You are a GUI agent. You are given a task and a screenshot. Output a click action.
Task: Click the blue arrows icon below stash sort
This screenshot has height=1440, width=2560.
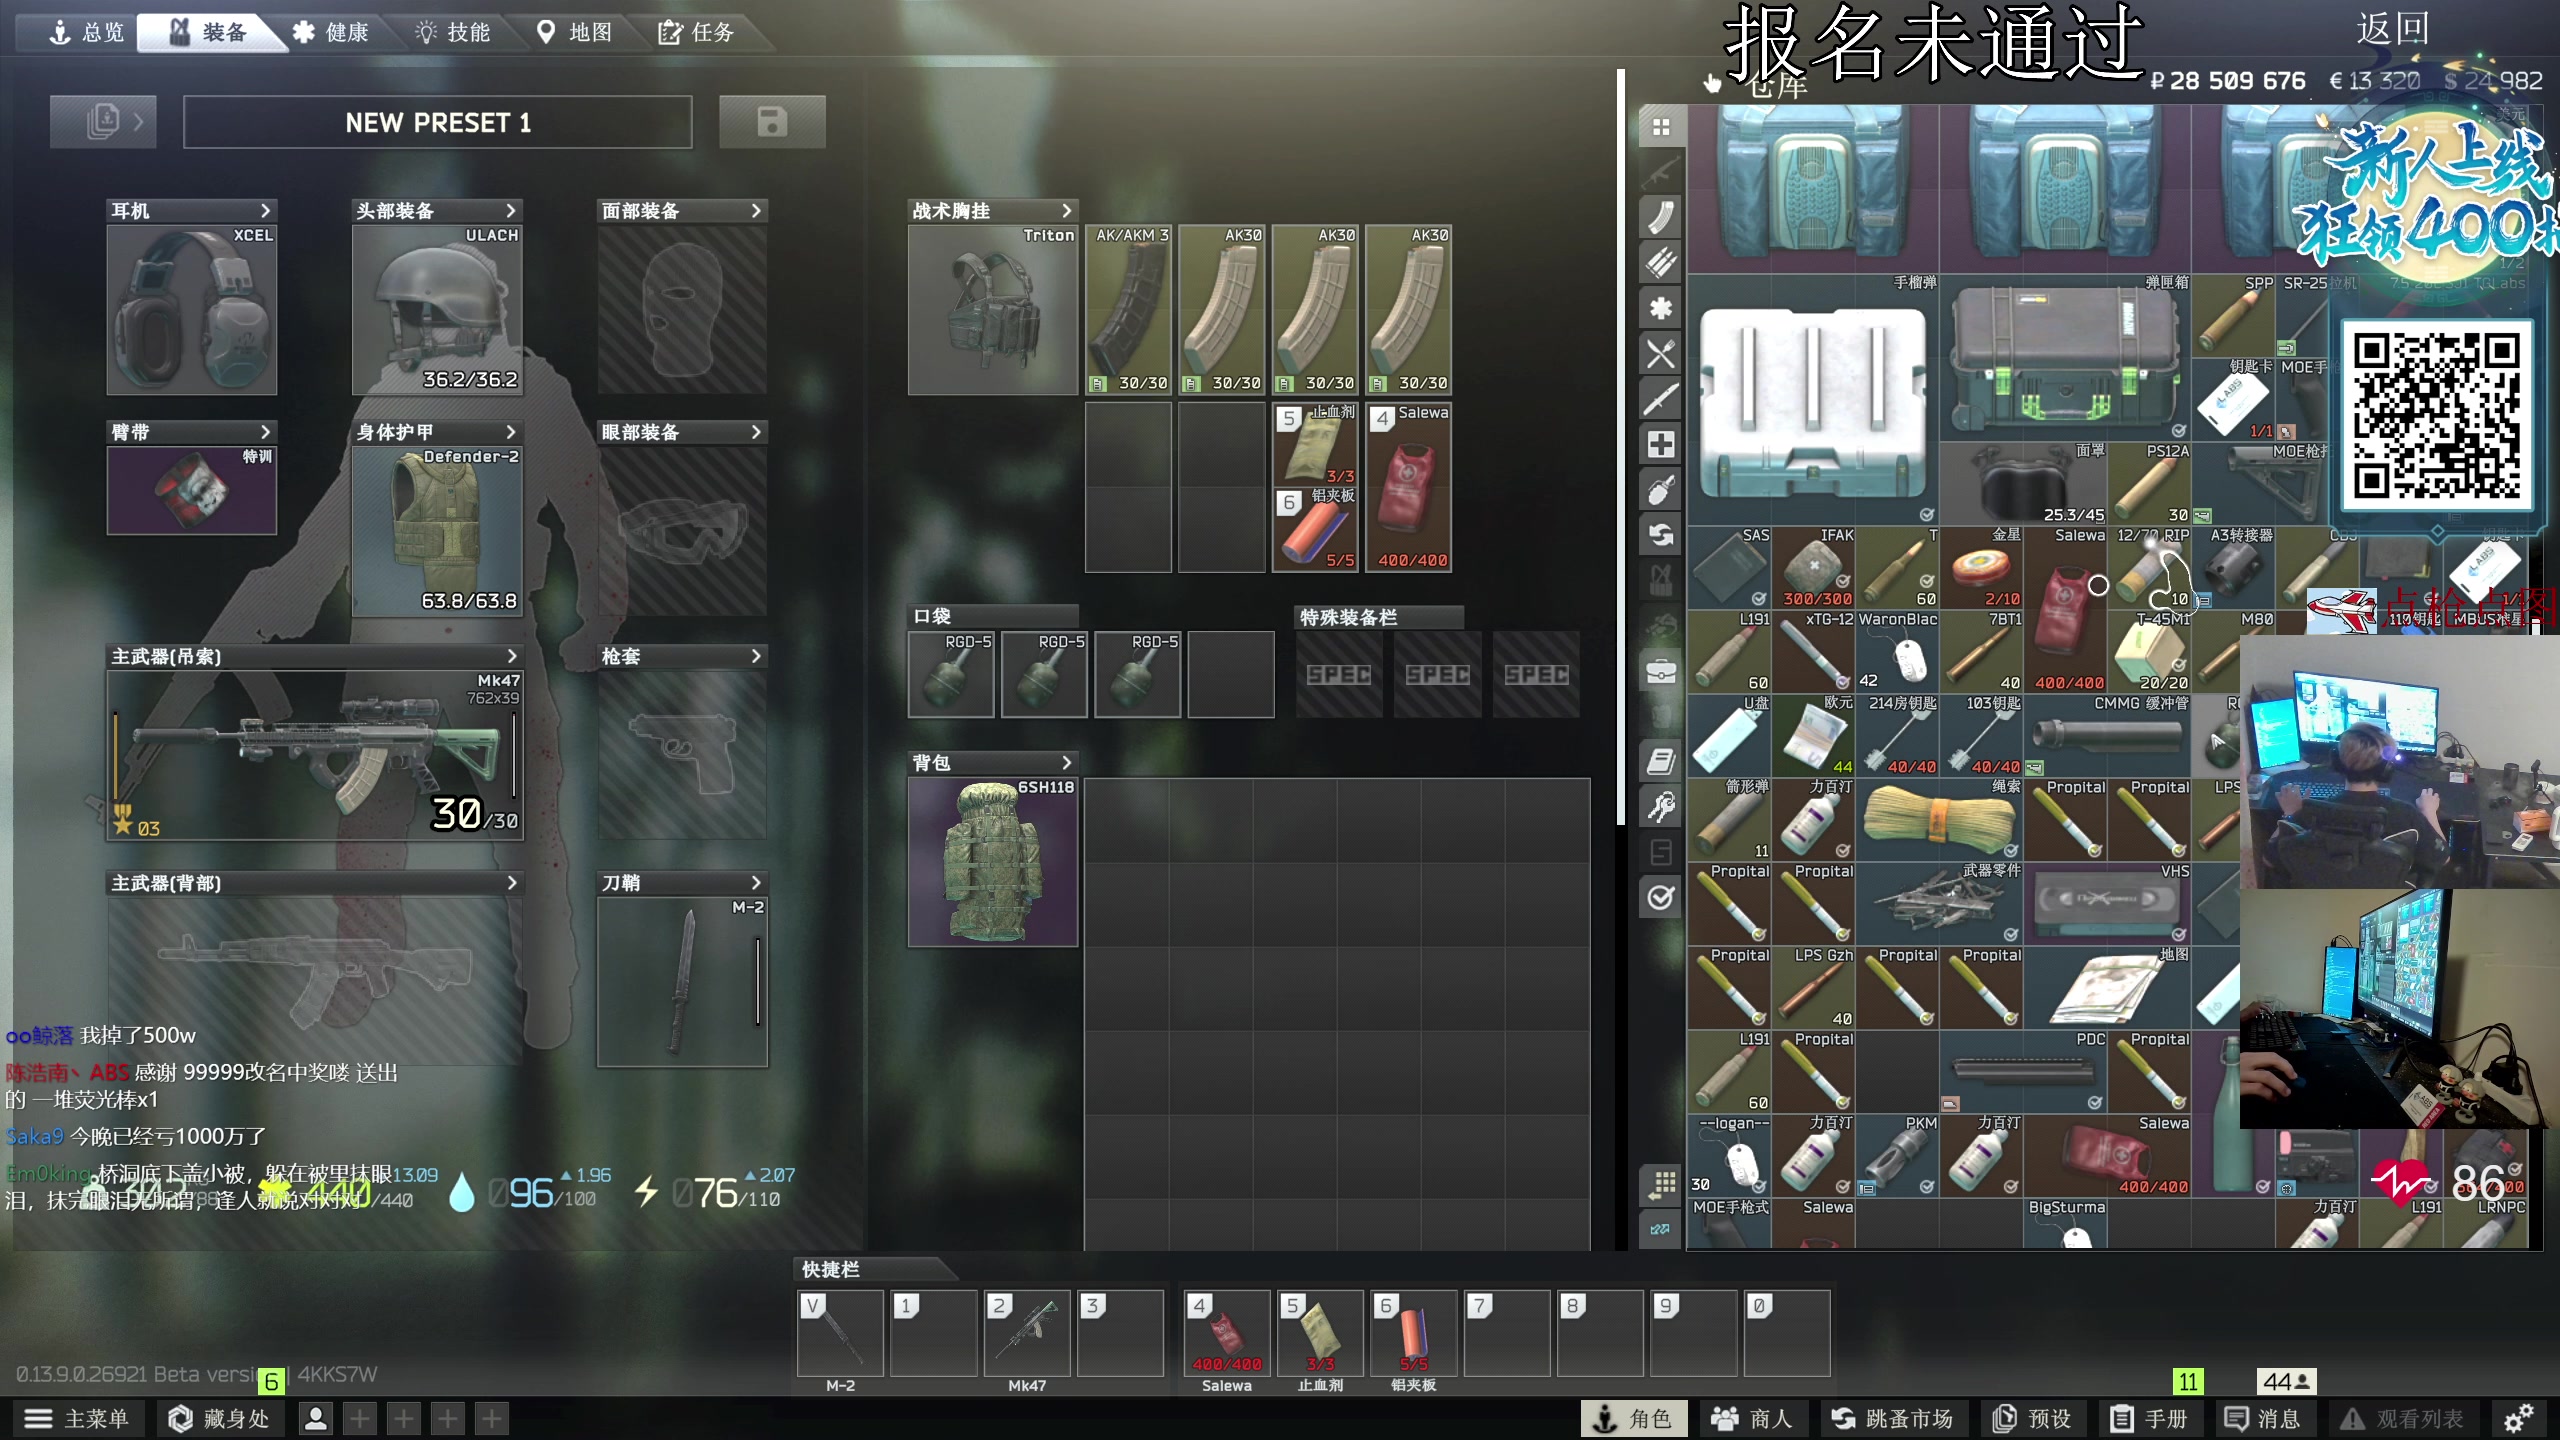point(1661,1229)
